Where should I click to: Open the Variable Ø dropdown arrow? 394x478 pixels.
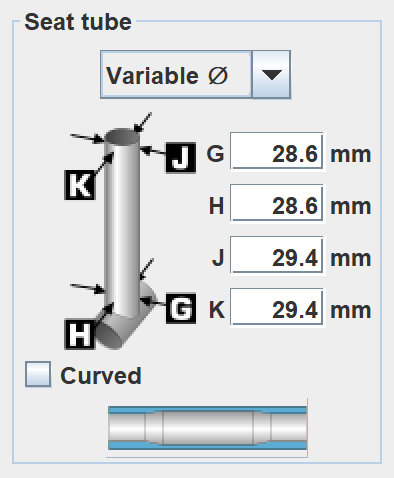point(271,74)
